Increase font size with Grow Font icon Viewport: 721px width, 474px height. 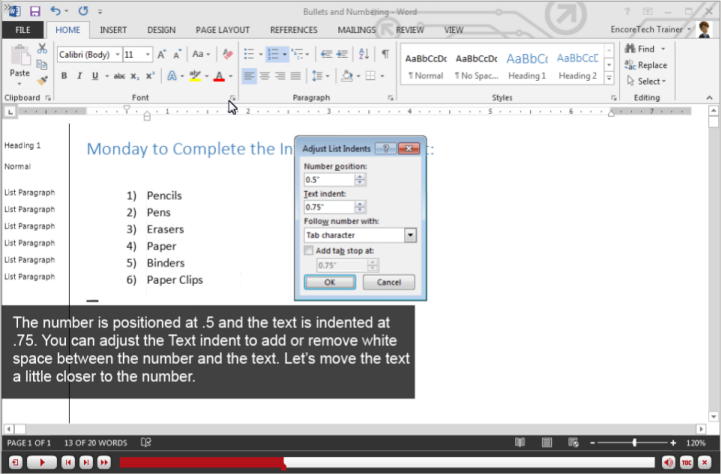161,54
